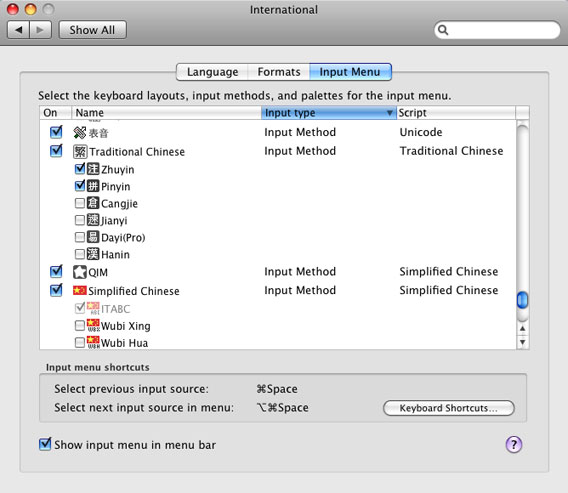This screenshot has width=568, height=493.
Task: Uncheck the Zhuyin checkbox
Action: [80, 168]
